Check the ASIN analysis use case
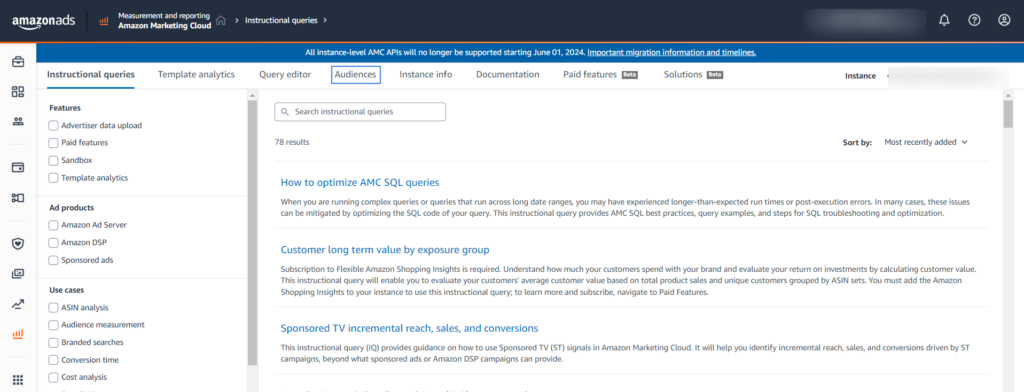The image size is (1024, 392). pos(54,307)
